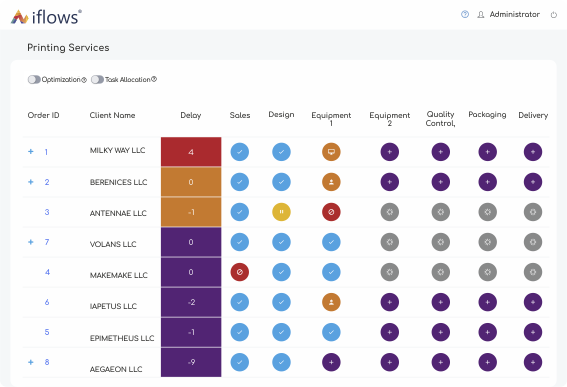
Task: Click Antennae's yellow paused Design icon
Action: click(281, 212)
